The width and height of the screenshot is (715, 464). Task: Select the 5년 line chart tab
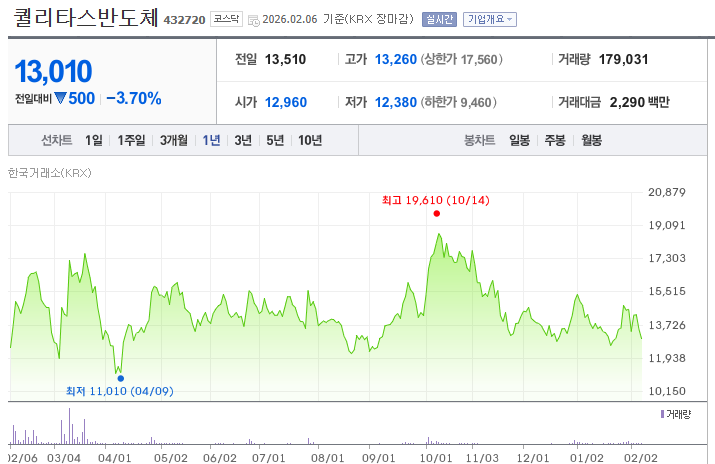275,140
